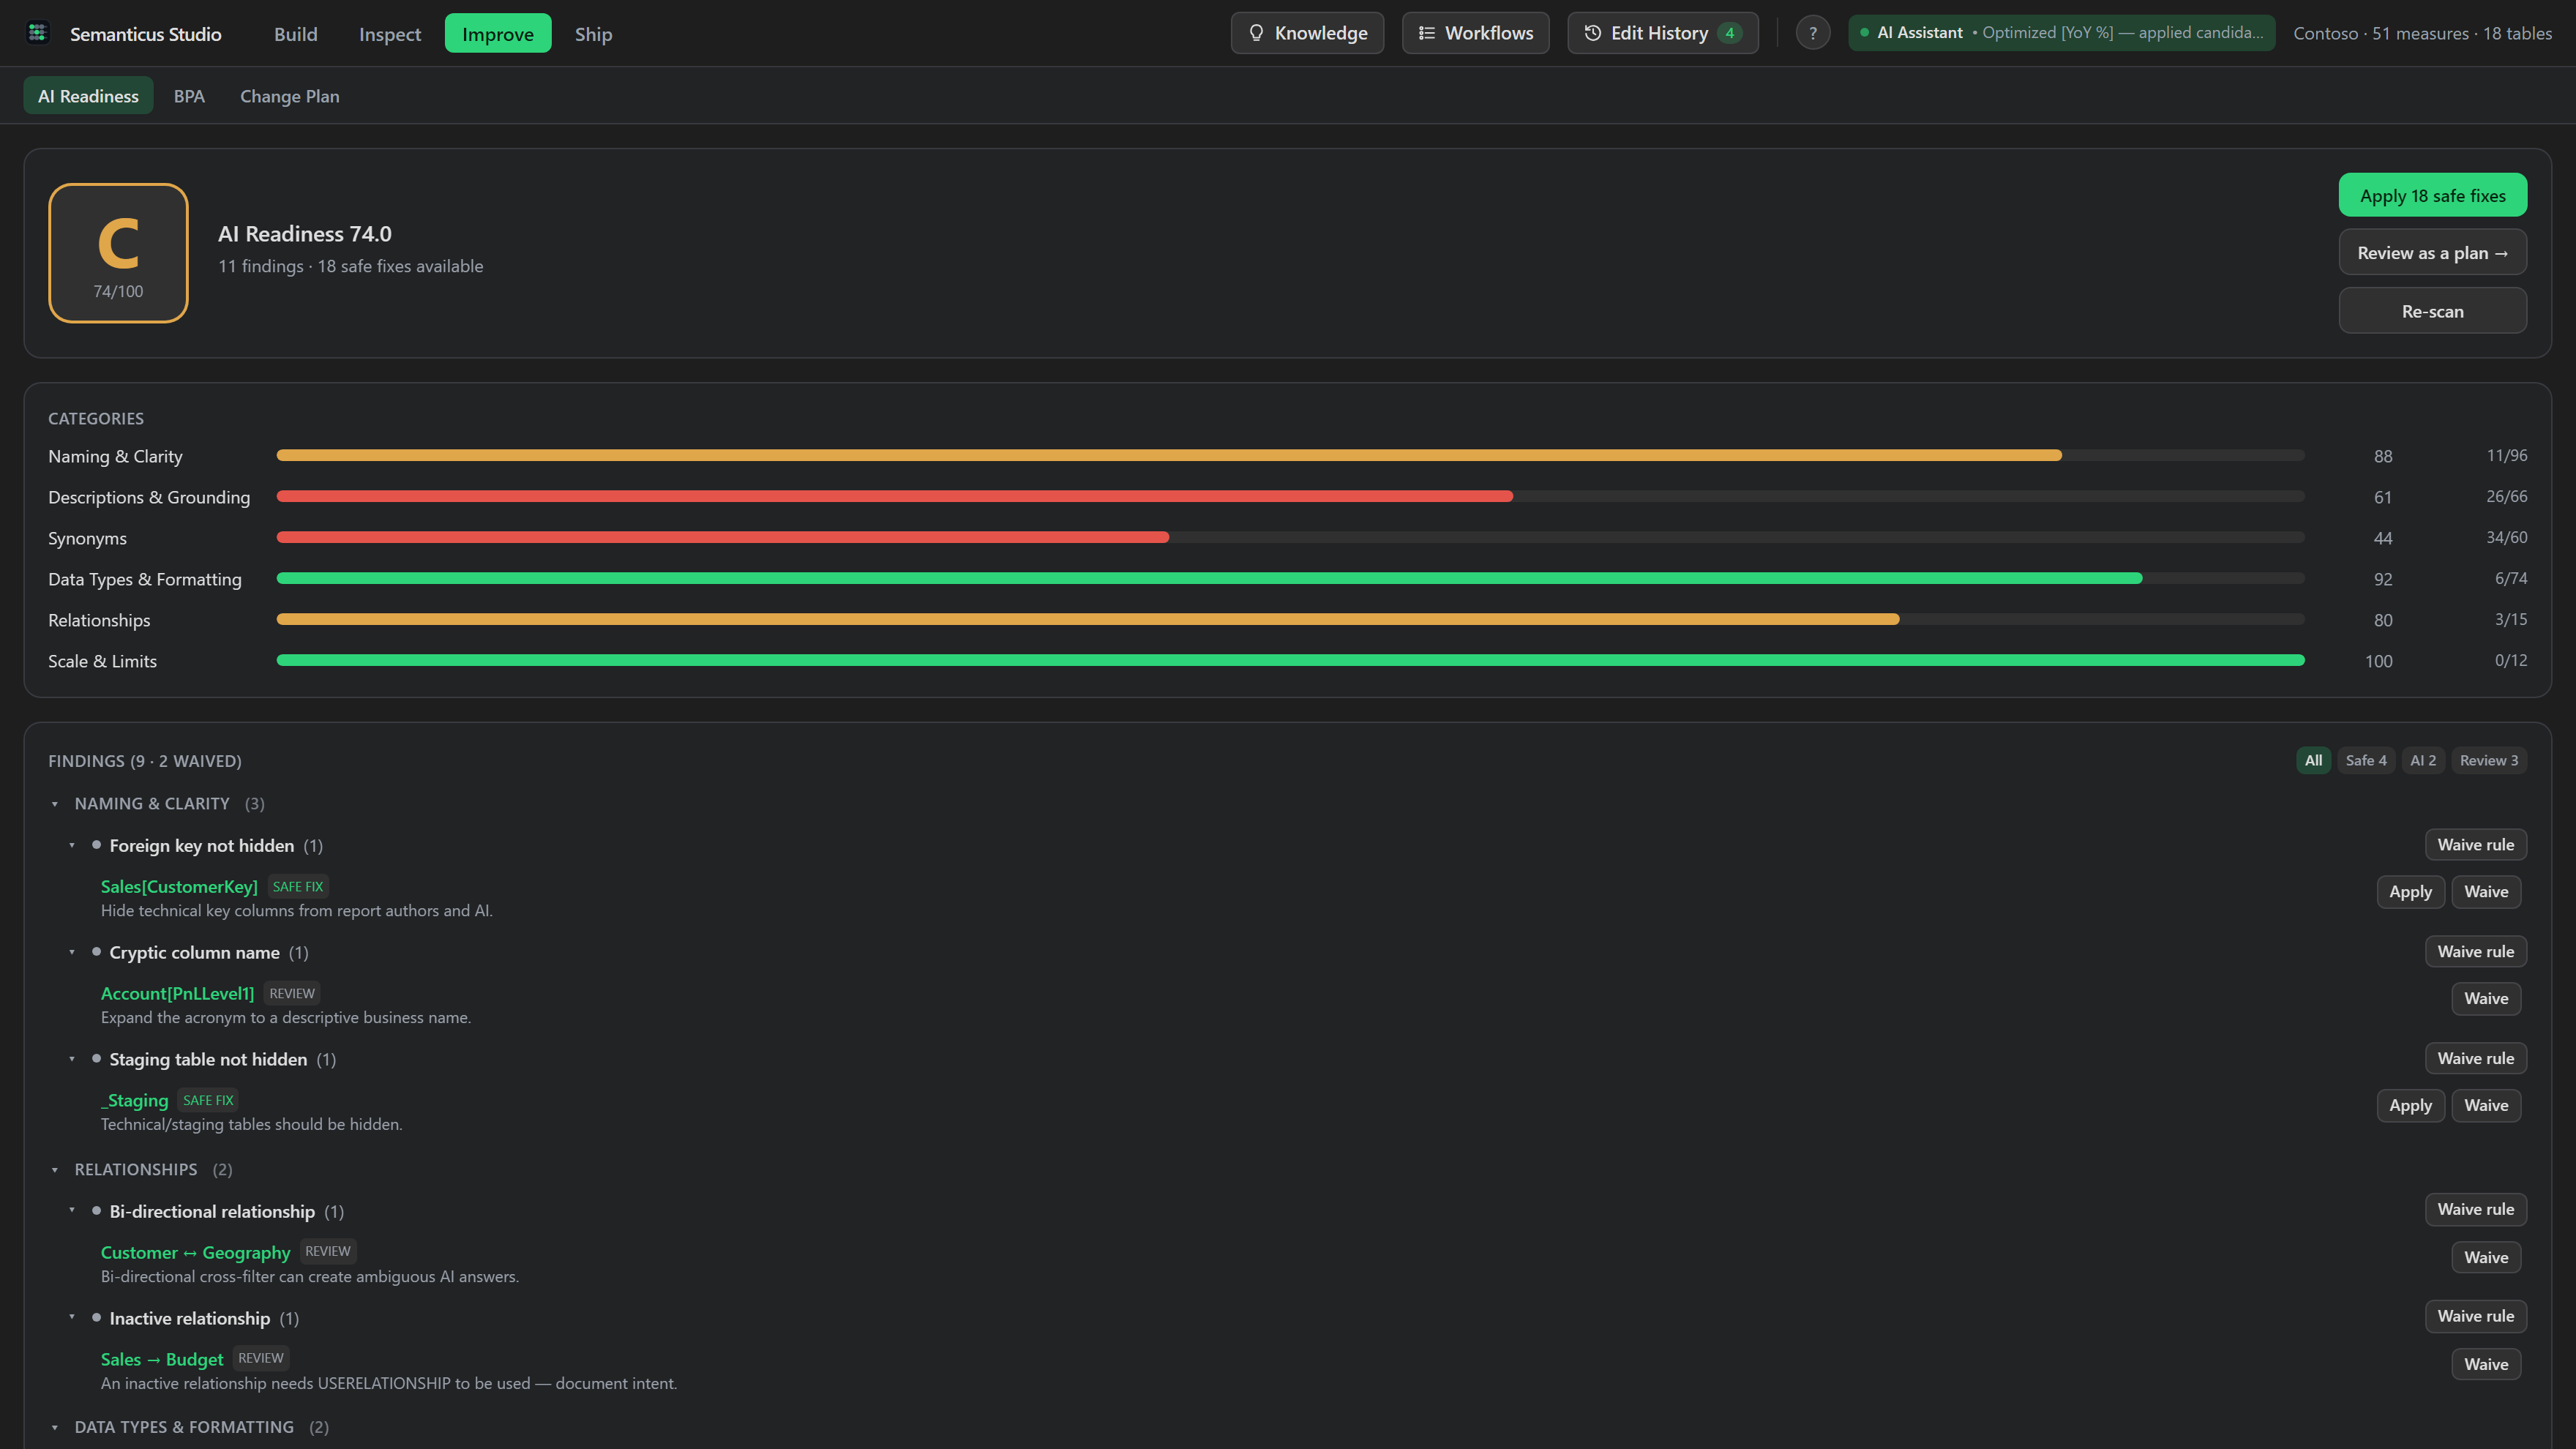2576x1449 pixels.
Task: Apply the Sales[CustomerKey] safe fix
Action: click(x=2410, y=892)
